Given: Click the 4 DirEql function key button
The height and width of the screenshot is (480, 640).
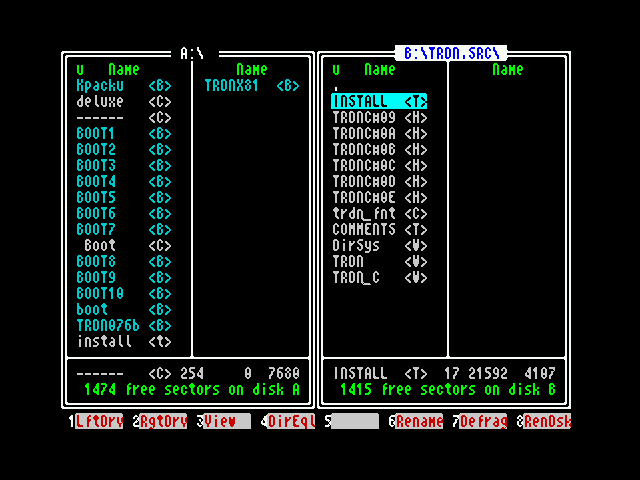Looking at the screenshot, I should coord(288,421).
